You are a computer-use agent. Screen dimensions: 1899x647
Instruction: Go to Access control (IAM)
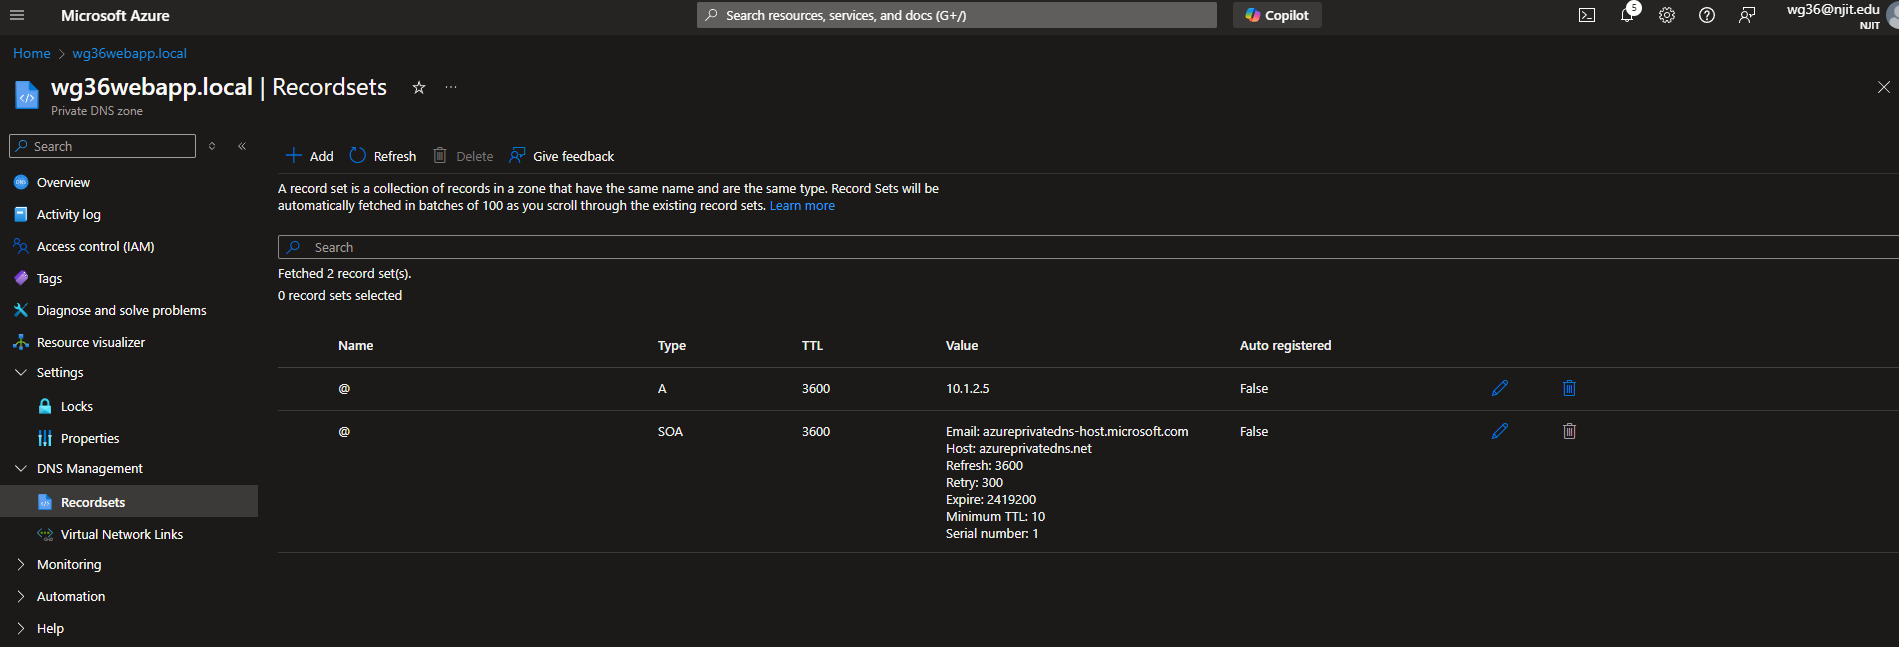pyautogui.click(x=95, y=246)
